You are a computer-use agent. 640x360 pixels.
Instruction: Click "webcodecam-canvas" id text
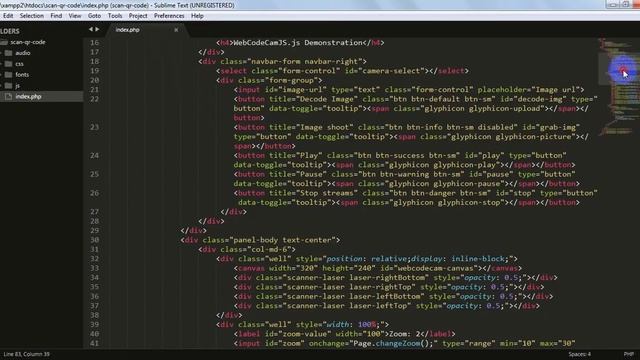coord(436,268)
